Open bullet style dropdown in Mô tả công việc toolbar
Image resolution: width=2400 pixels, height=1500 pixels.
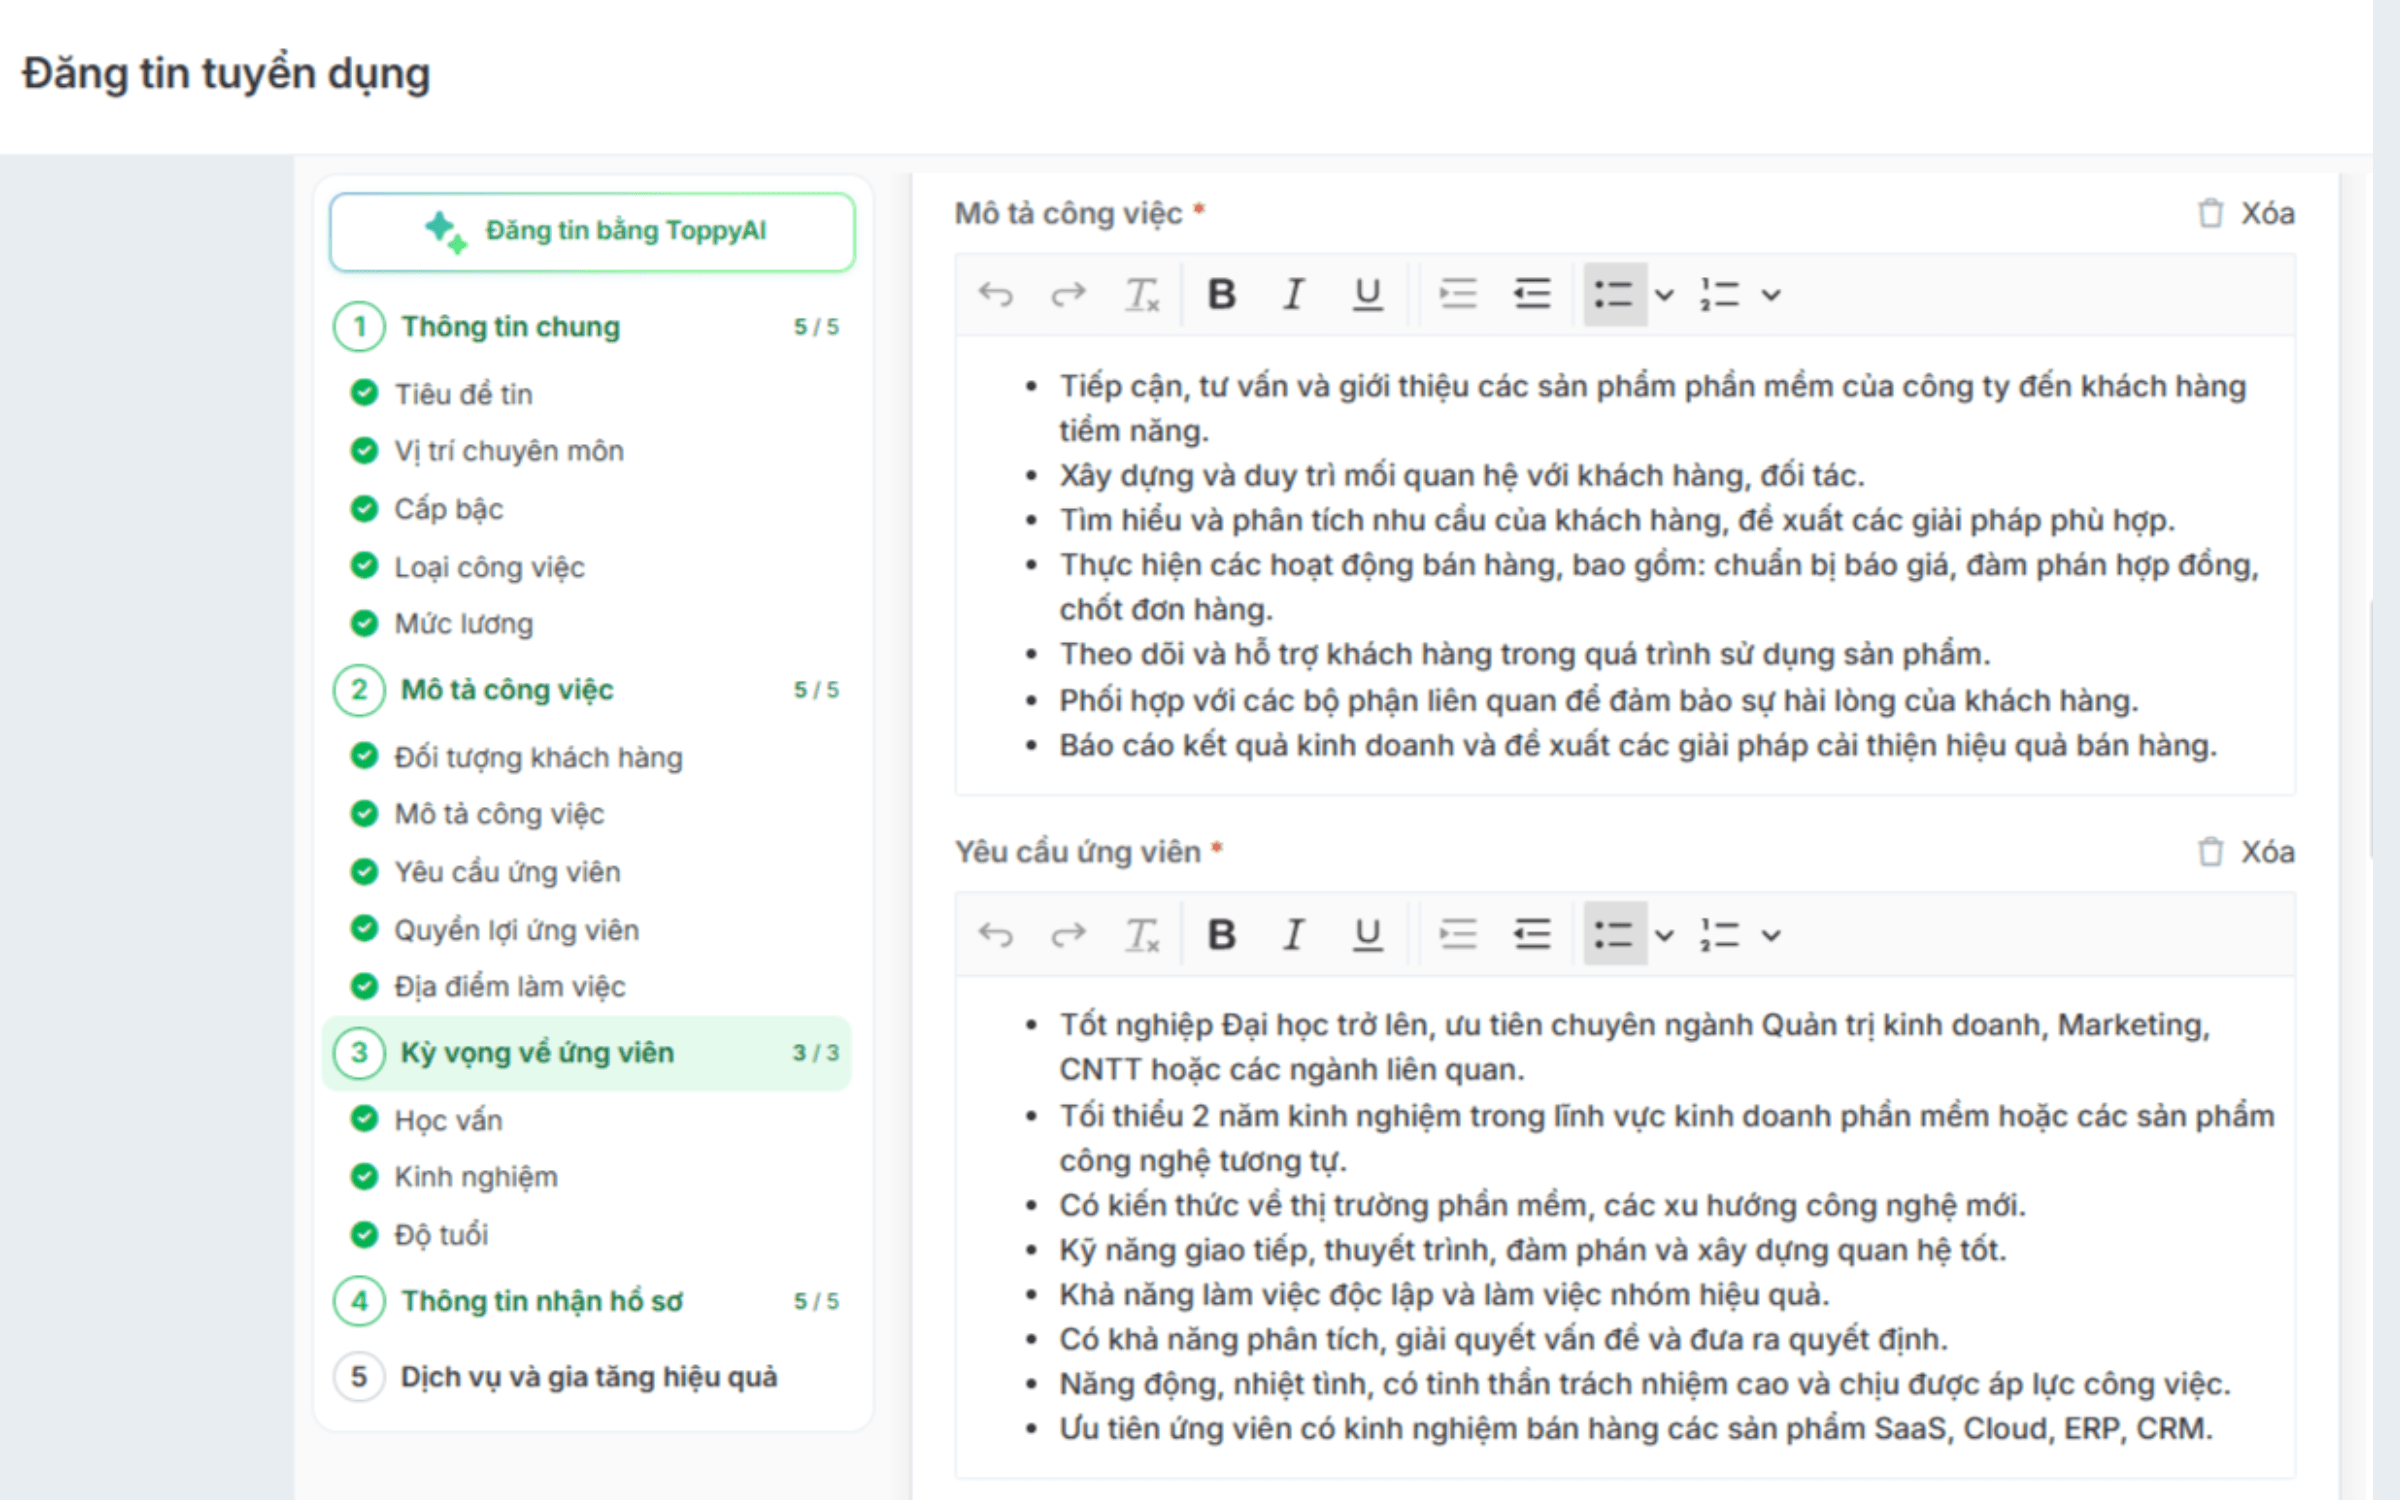[x=1664, y=295]
